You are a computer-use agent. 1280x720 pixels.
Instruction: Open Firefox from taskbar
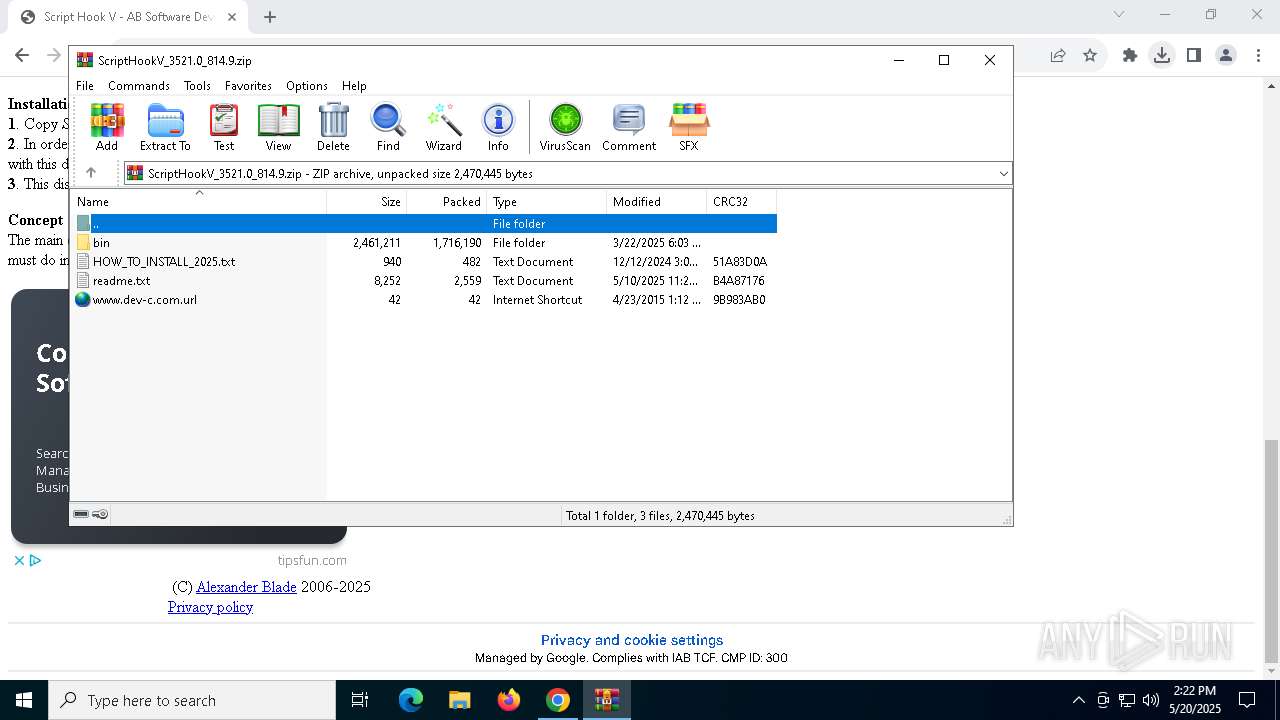[x=509, y=700]
